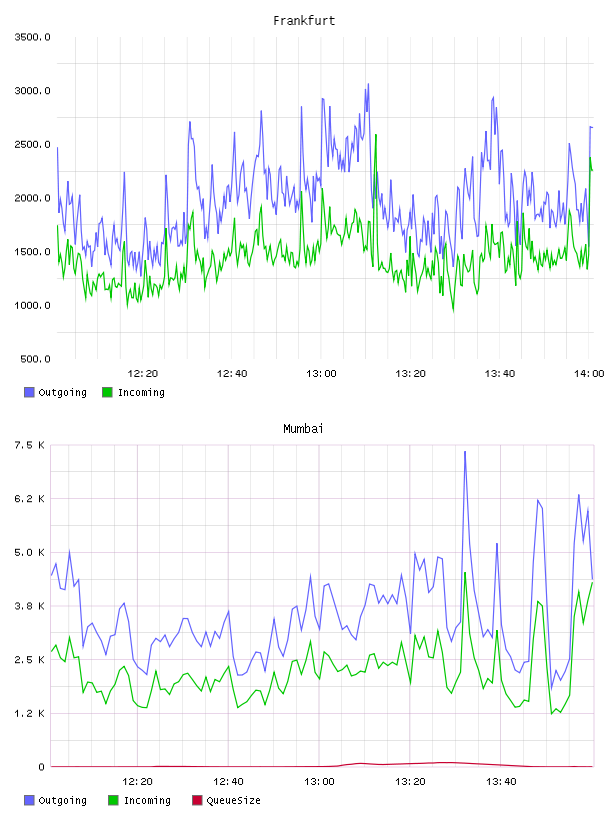Click the 13:40 time label under Mumbai chart
608x816 pixels.
[501, 781]
